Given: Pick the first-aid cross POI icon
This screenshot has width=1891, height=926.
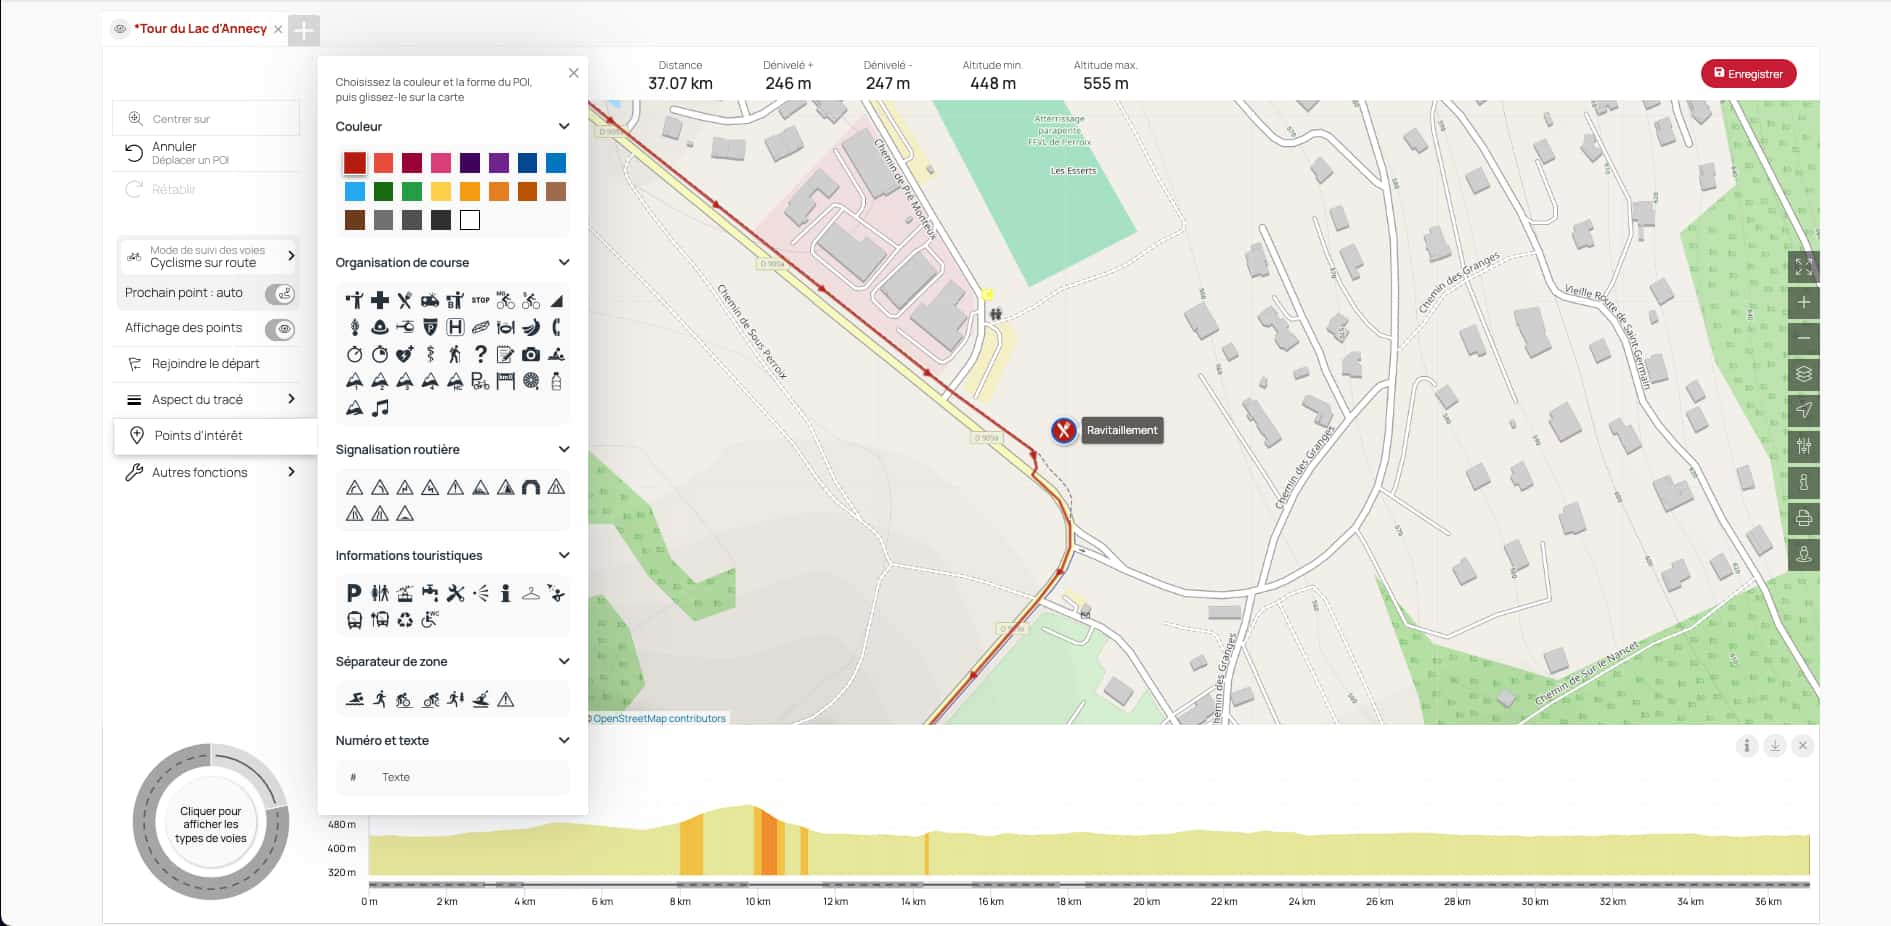Looking at the screenshot, I should tap(380, 300).
